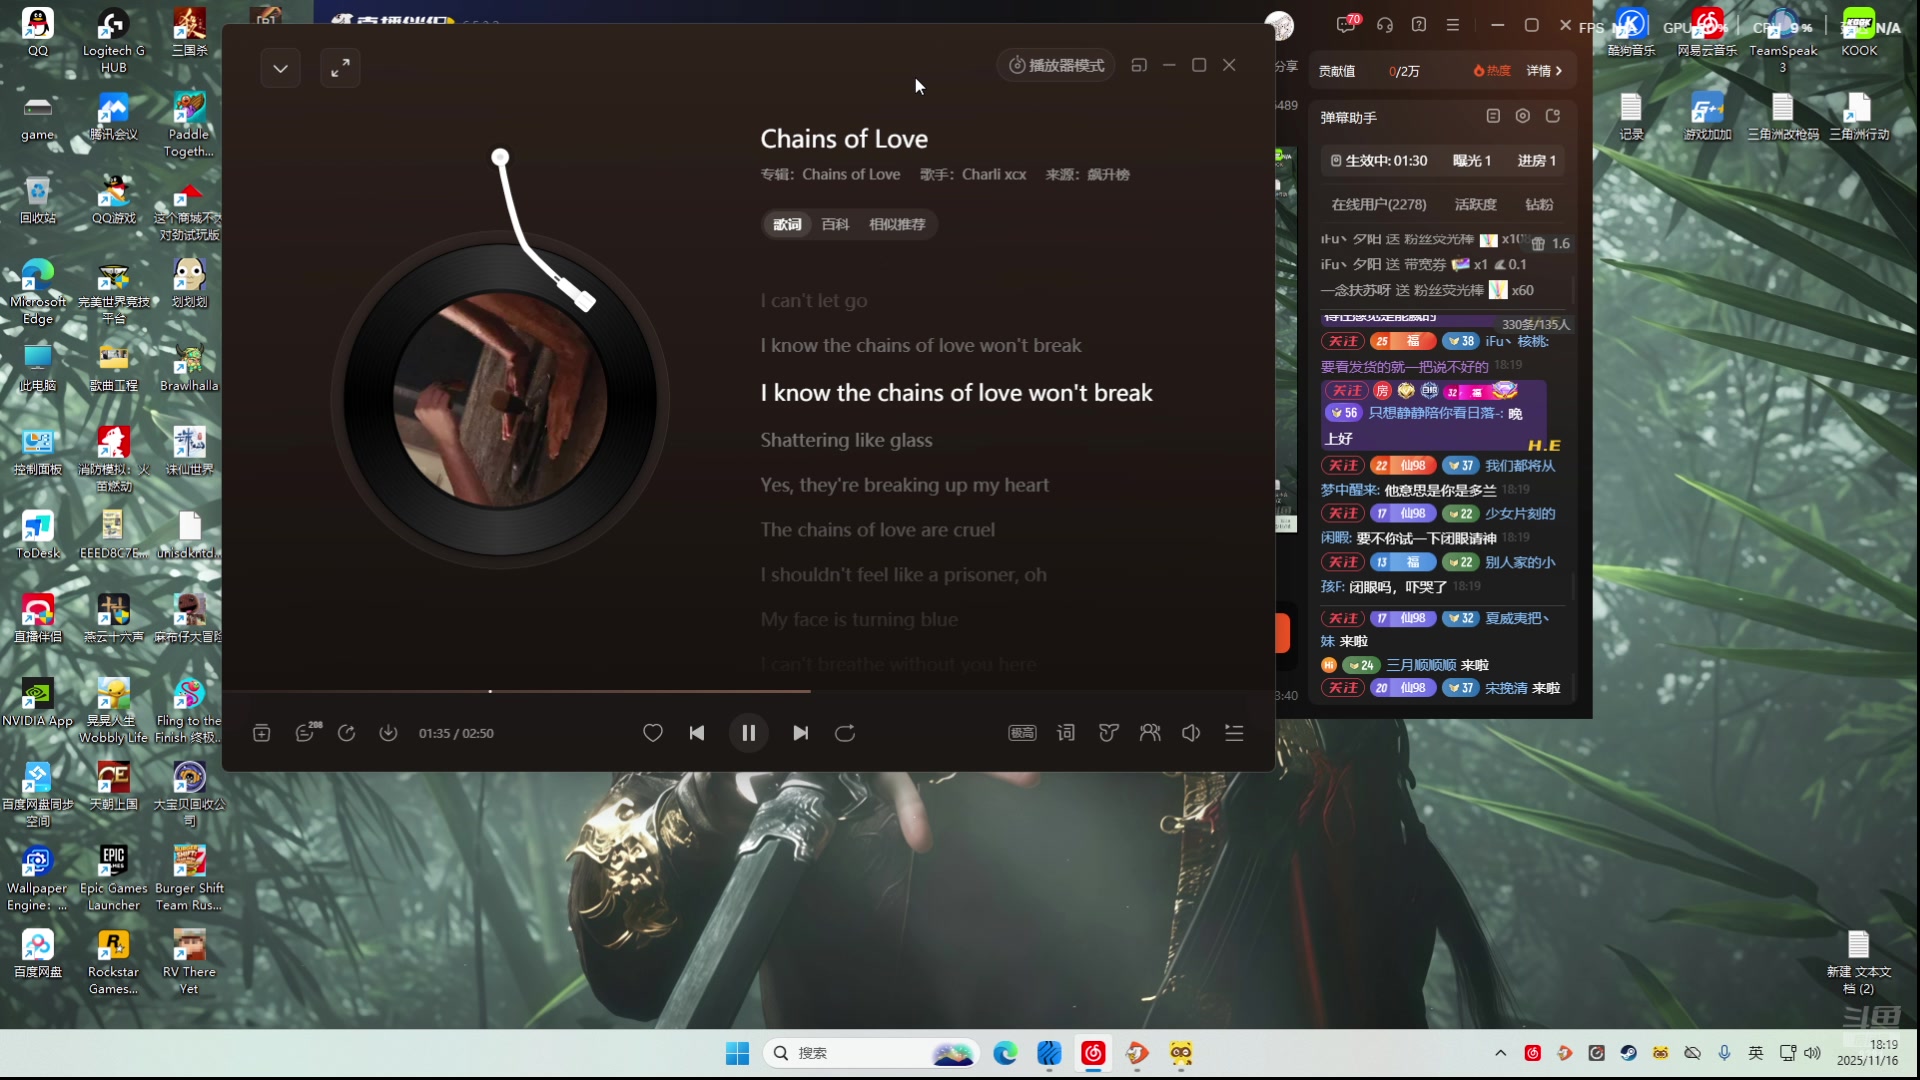This screenshot has height=1080, width=1920.
Task: Pause the playing song
Action: (x=748, y=733)
